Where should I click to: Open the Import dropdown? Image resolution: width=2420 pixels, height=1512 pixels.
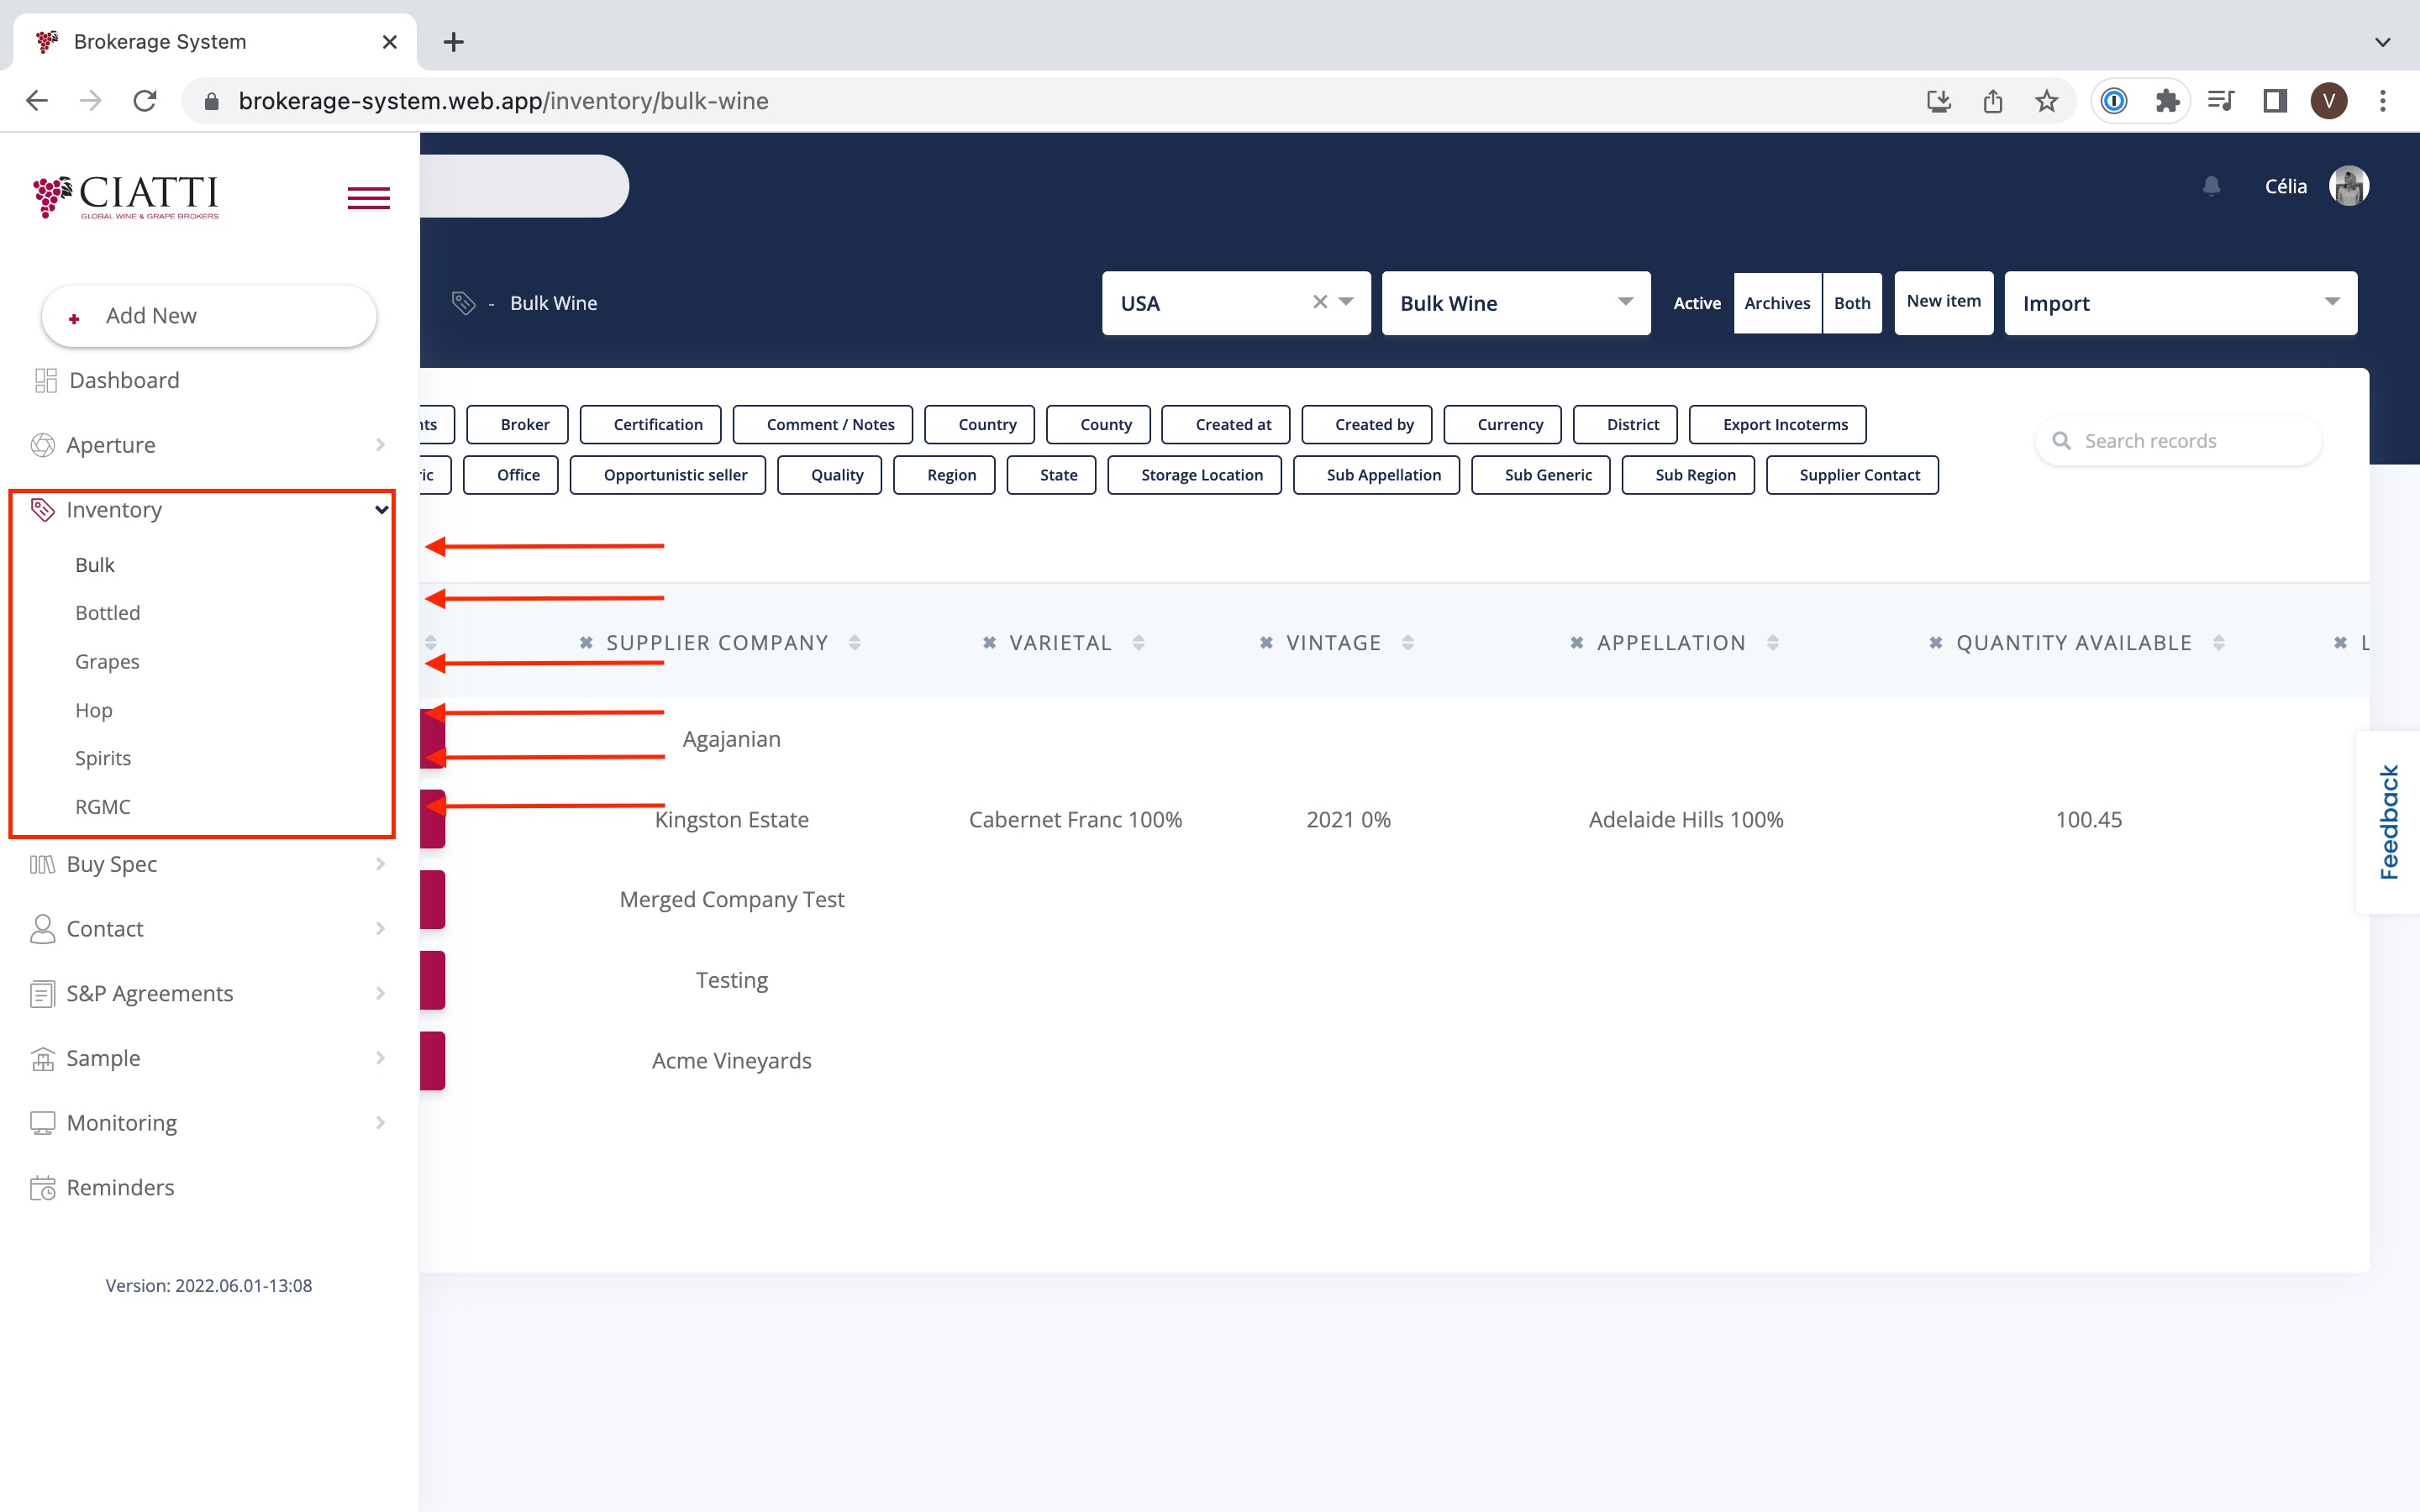coord(2180,303)
